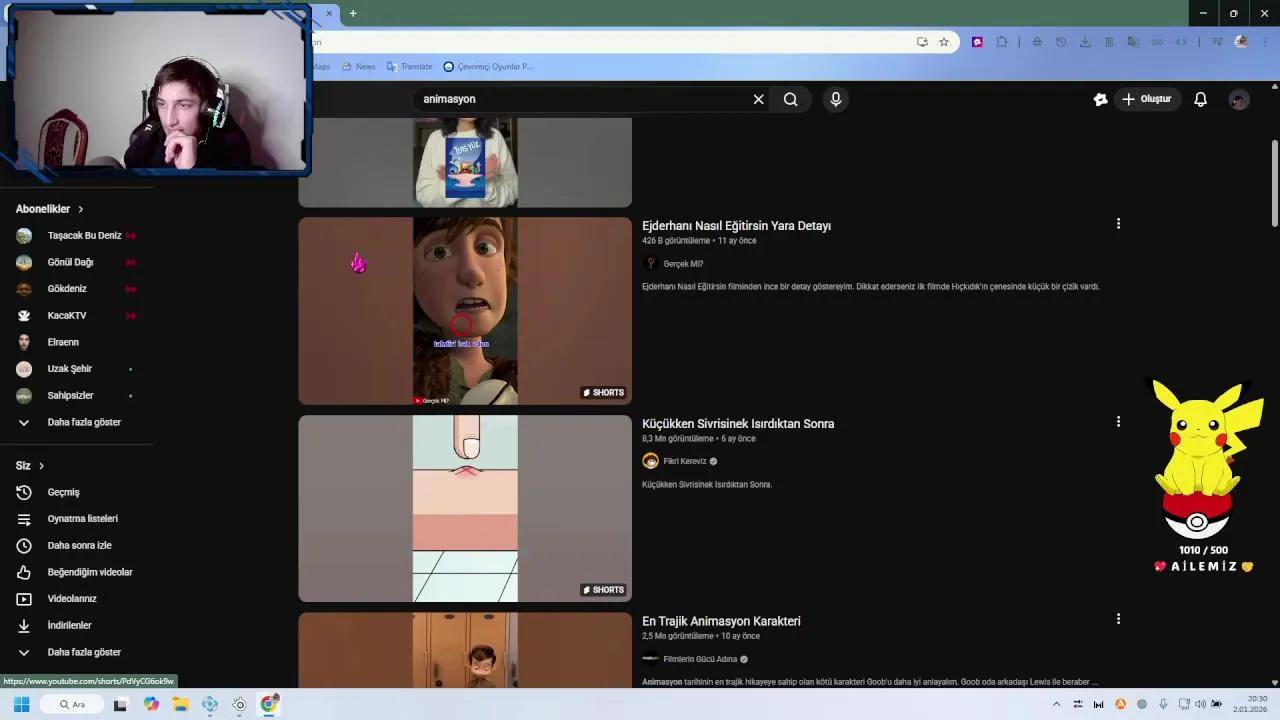Open the Çevrimiçi Oyunlar bookmark
Viewport: 1280px width, 720px height.
tap(488, 67)
